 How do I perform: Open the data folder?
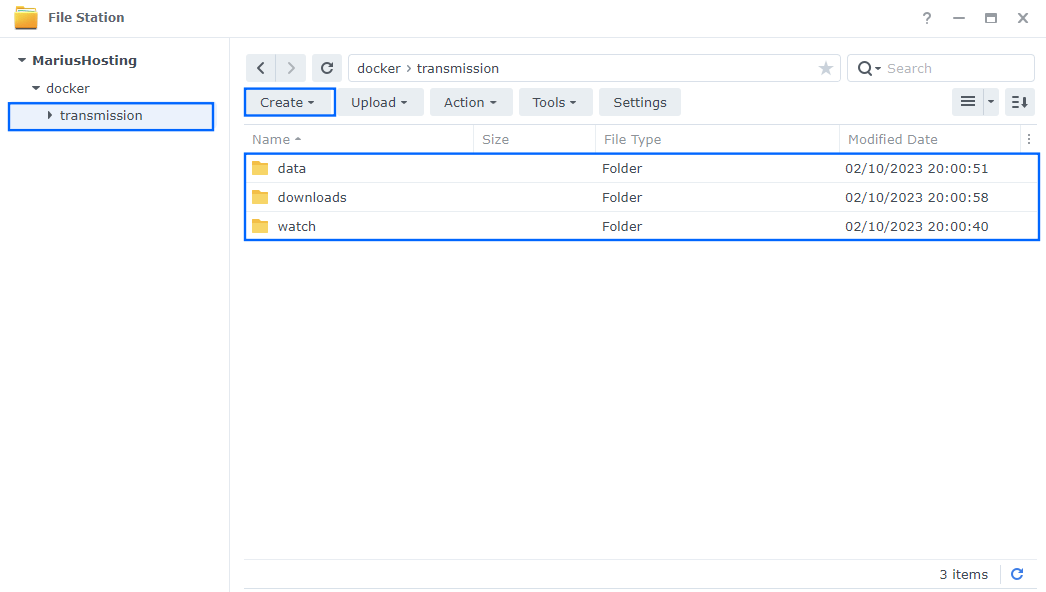point(292,168)
